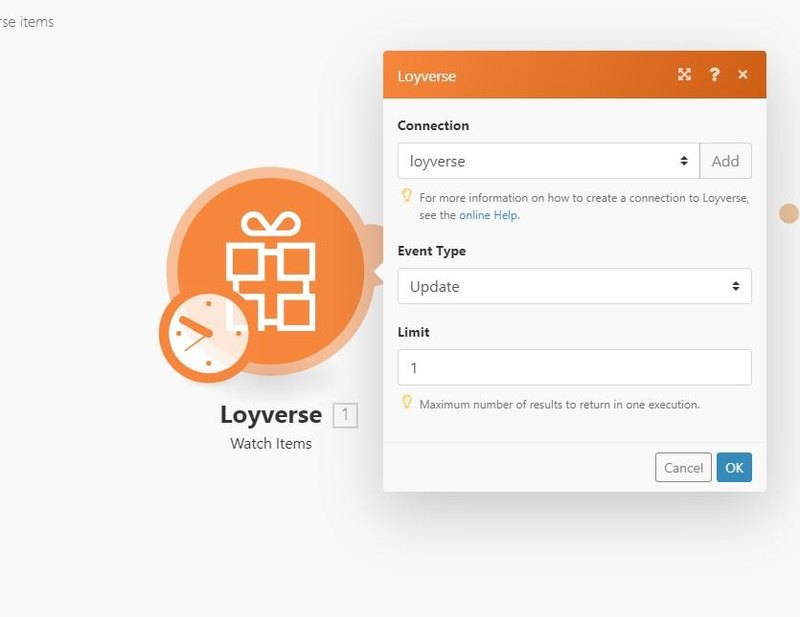Screen dimensions: 800x617
Task: Expand the dialog to fullscreen
Action: click(x=684, y=75)
